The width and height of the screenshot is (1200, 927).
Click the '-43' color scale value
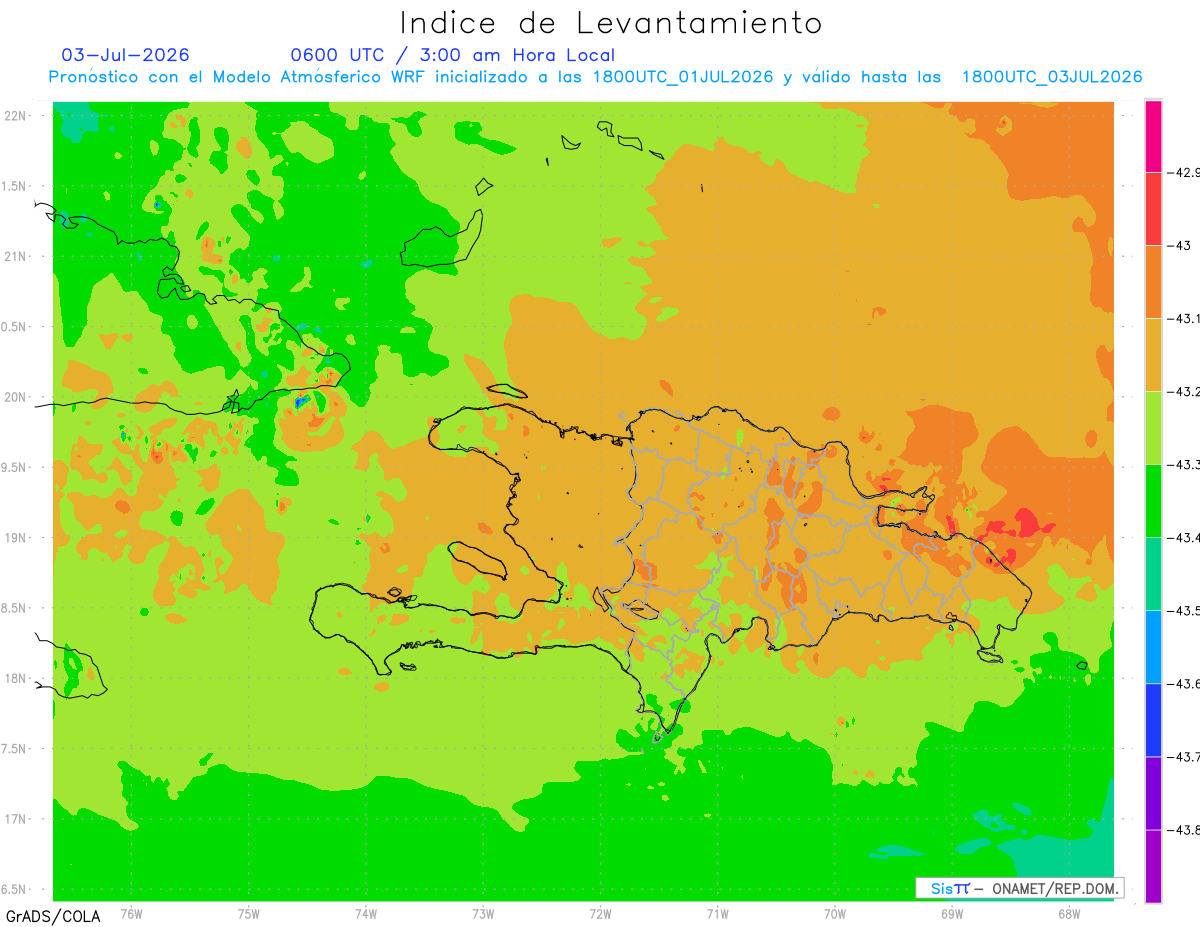point(1178,245)
